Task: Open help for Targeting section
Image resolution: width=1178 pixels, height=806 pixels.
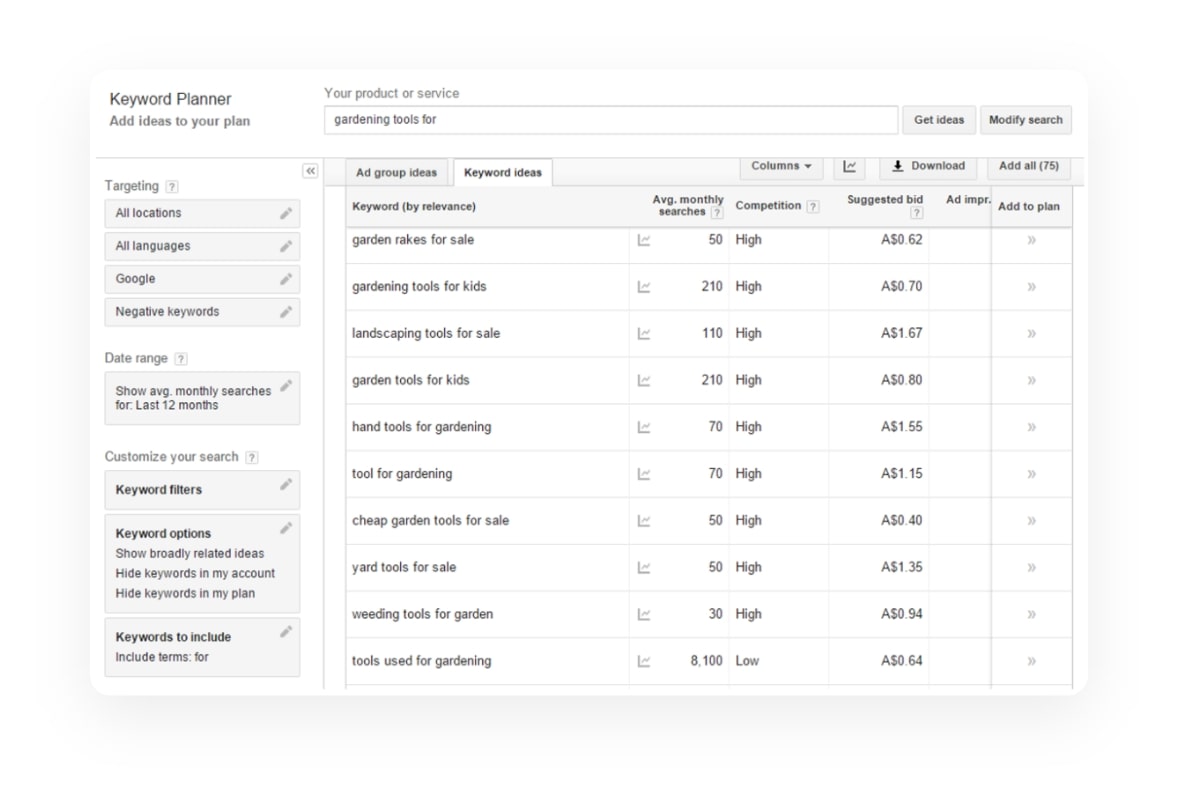Action: coord(172,186)
